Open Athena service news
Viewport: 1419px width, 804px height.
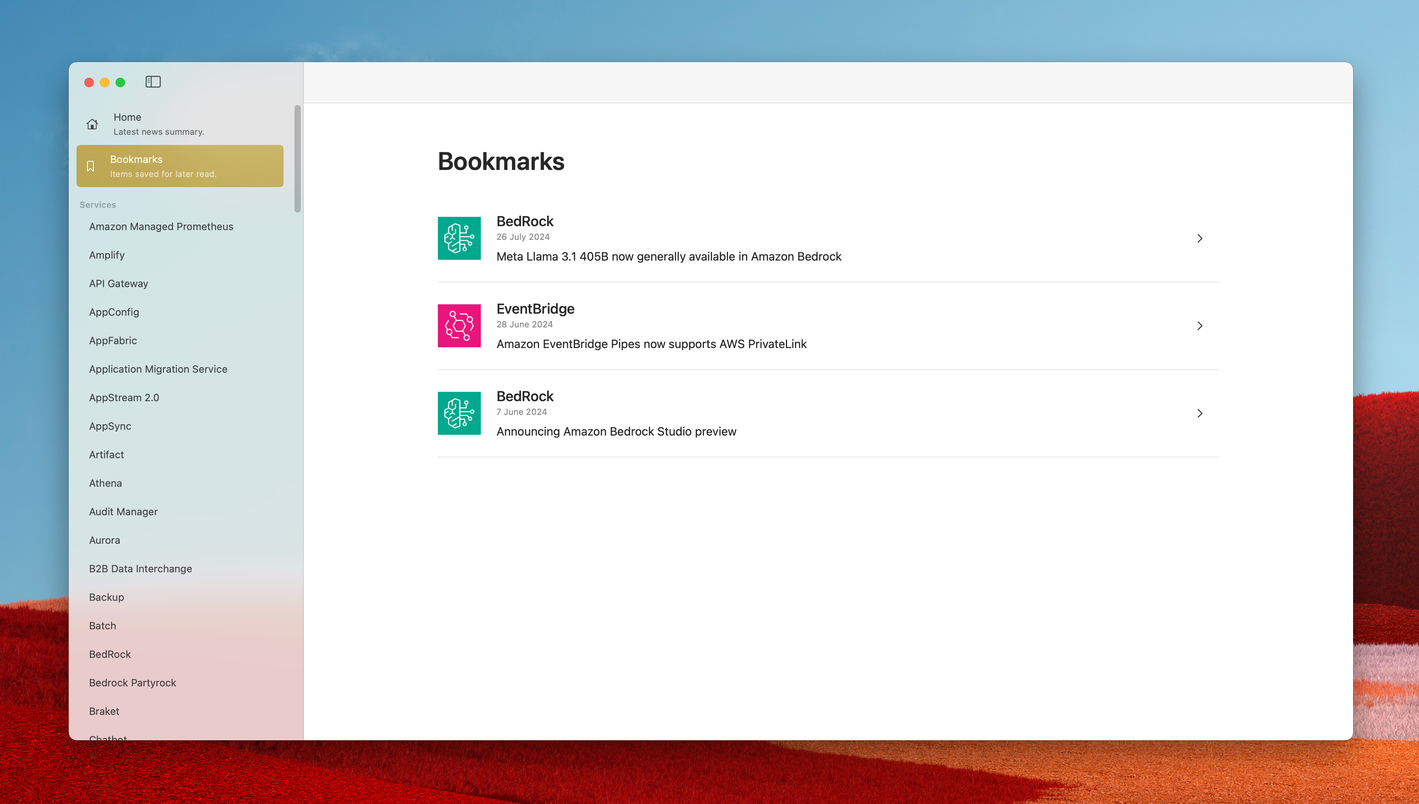coord(105,483)
